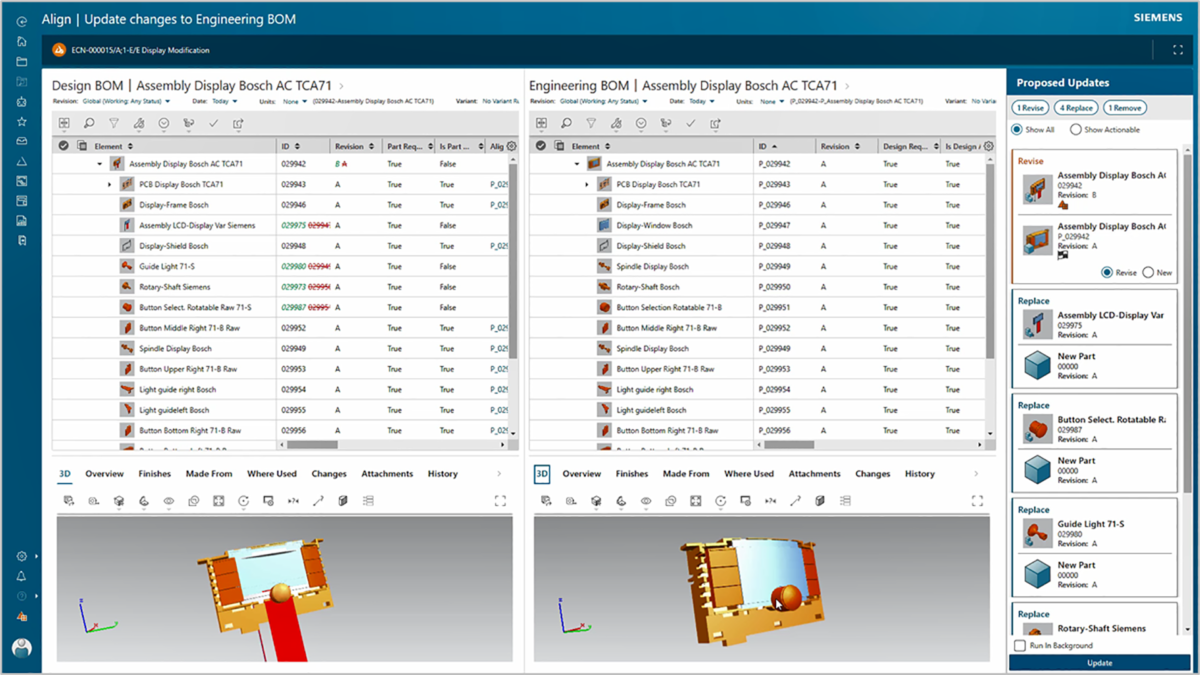Click the ECN-000015 change notice icon
Screen dimensions: 1200x675
[x=59, y=50]
